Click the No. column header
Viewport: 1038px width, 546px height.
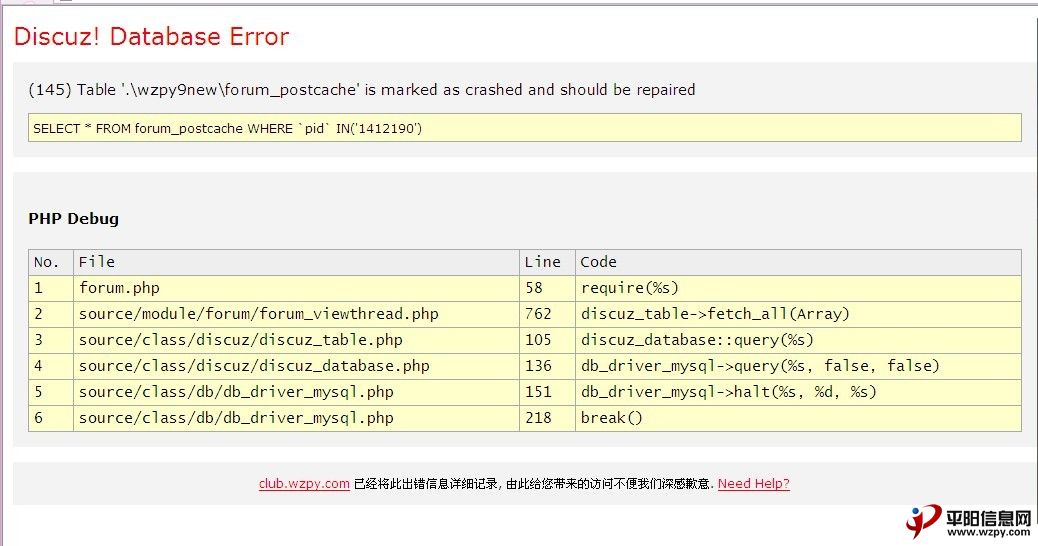click(x=51, y=262)
